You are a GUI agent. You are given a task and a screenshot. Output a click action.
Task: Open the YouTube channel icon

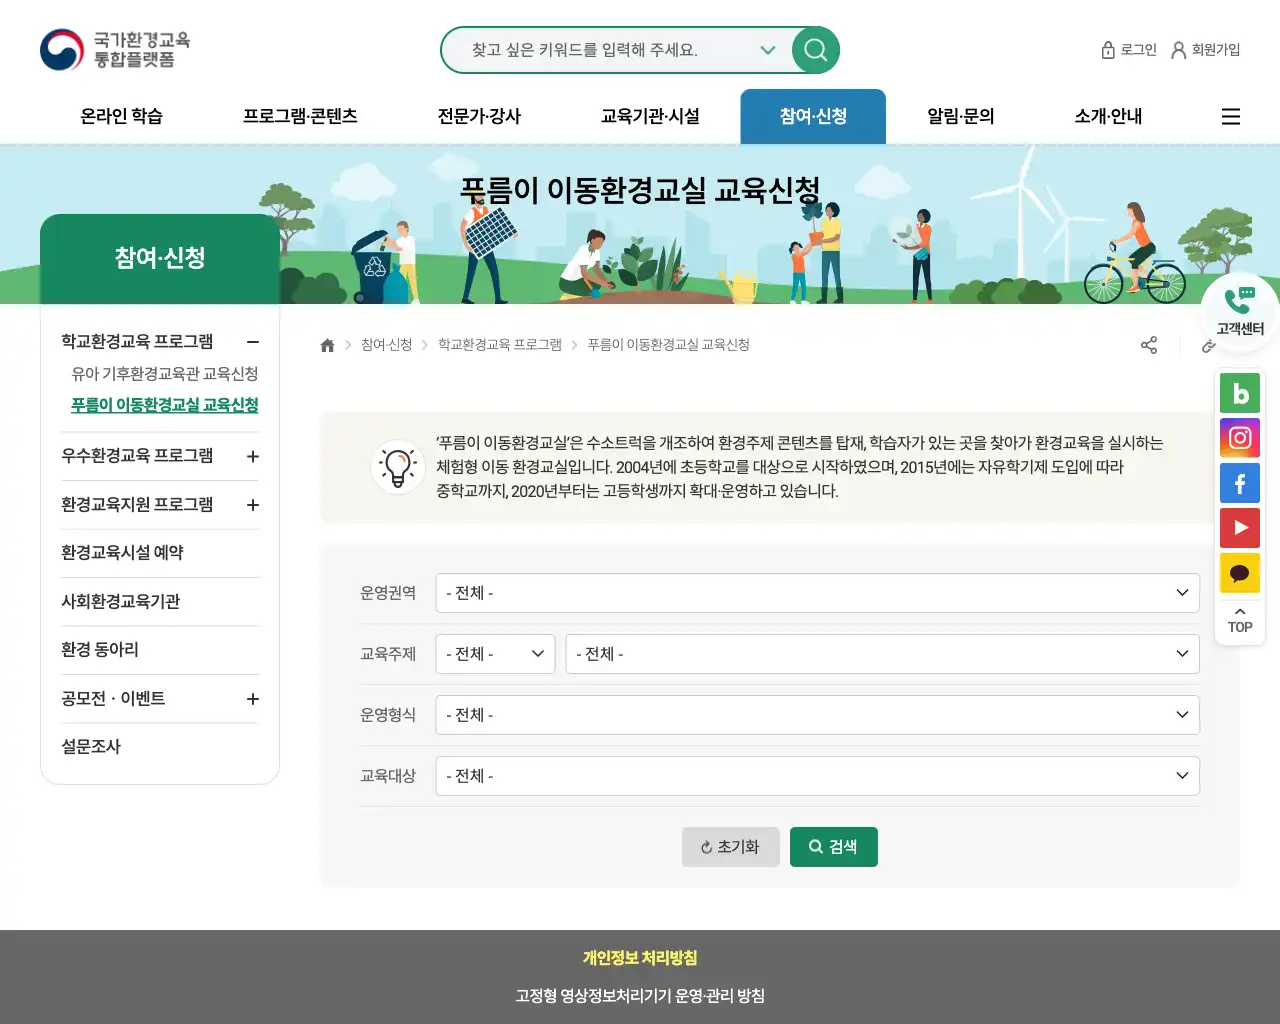(1240, 528)
